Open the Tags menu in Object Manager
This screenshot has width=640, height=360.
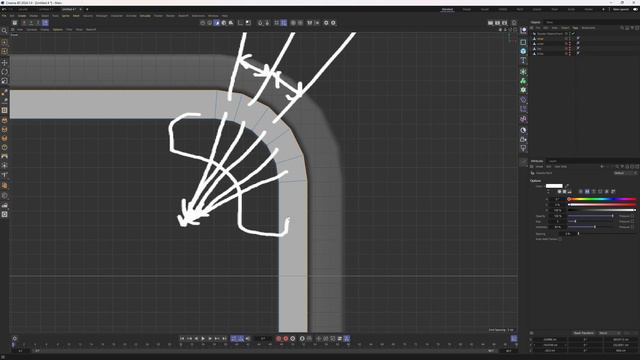pyautogui.click(x=575, y=28)
